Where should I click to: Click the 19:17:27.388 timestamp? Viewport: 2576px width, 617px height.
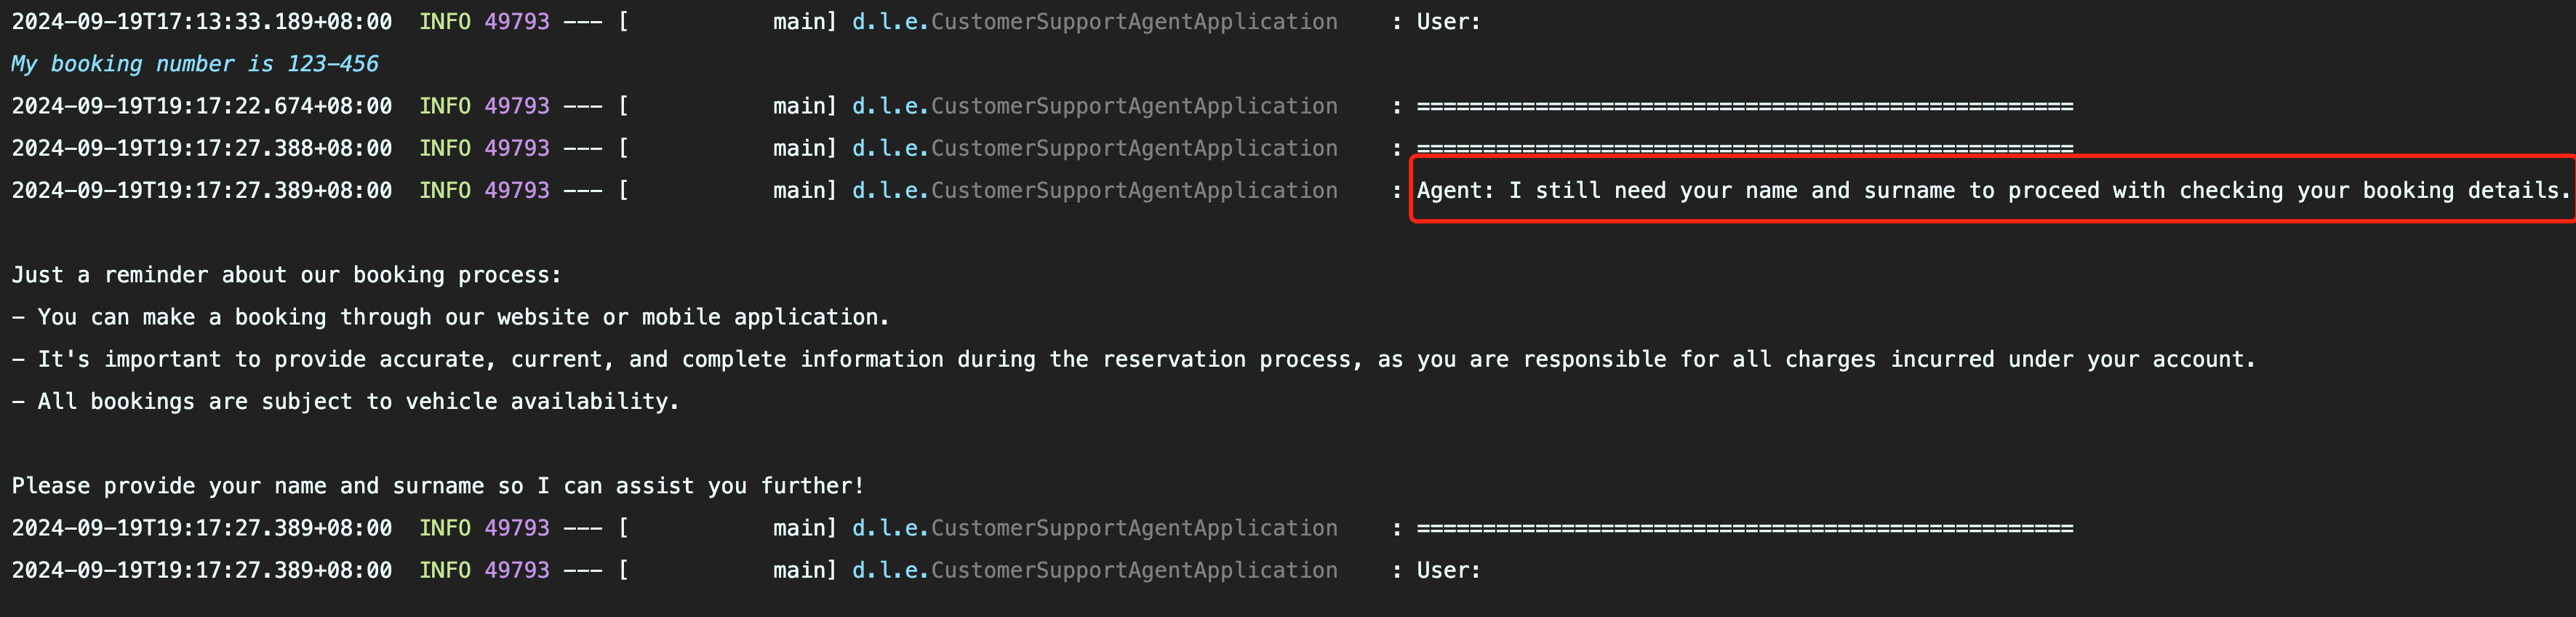point(201,148)
